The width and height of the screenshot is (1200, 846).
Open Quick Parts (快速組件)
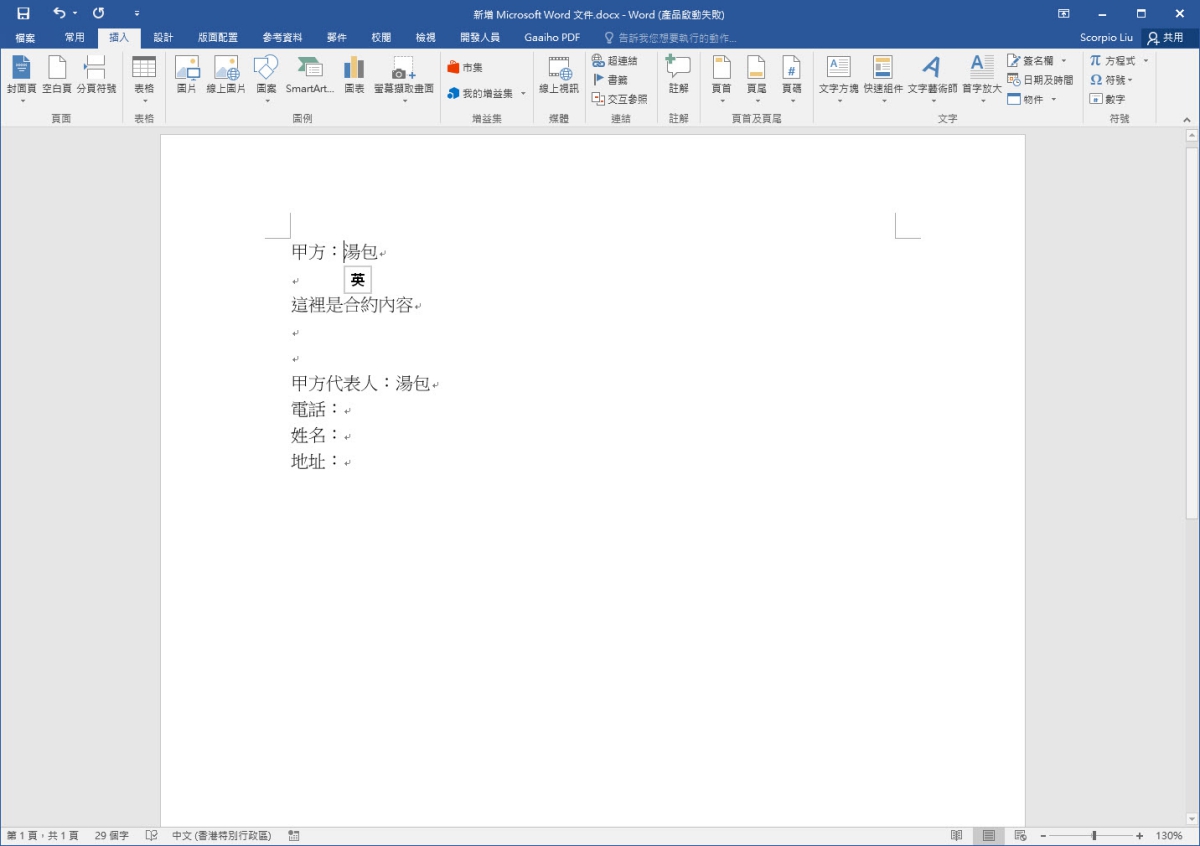883,78
